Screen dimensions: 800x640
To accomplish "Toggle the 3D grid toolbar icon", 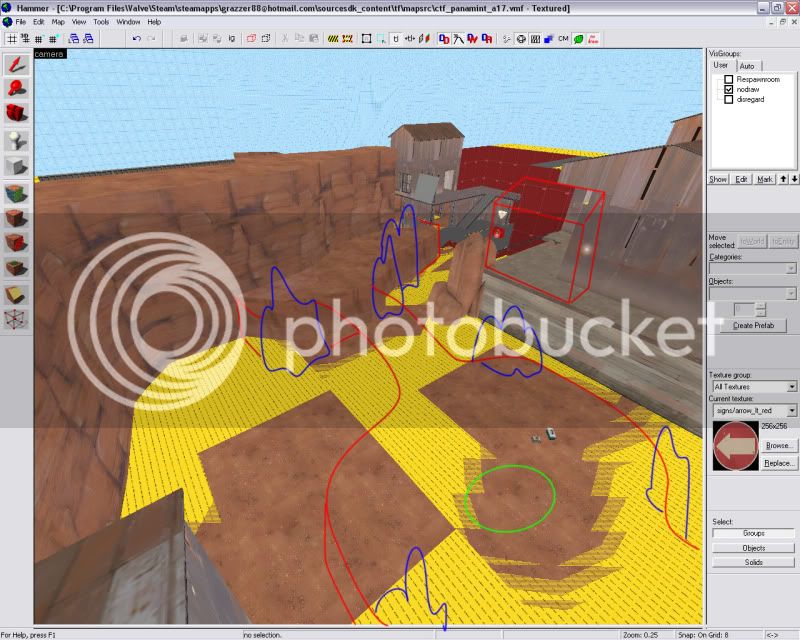I will point(24,39).
